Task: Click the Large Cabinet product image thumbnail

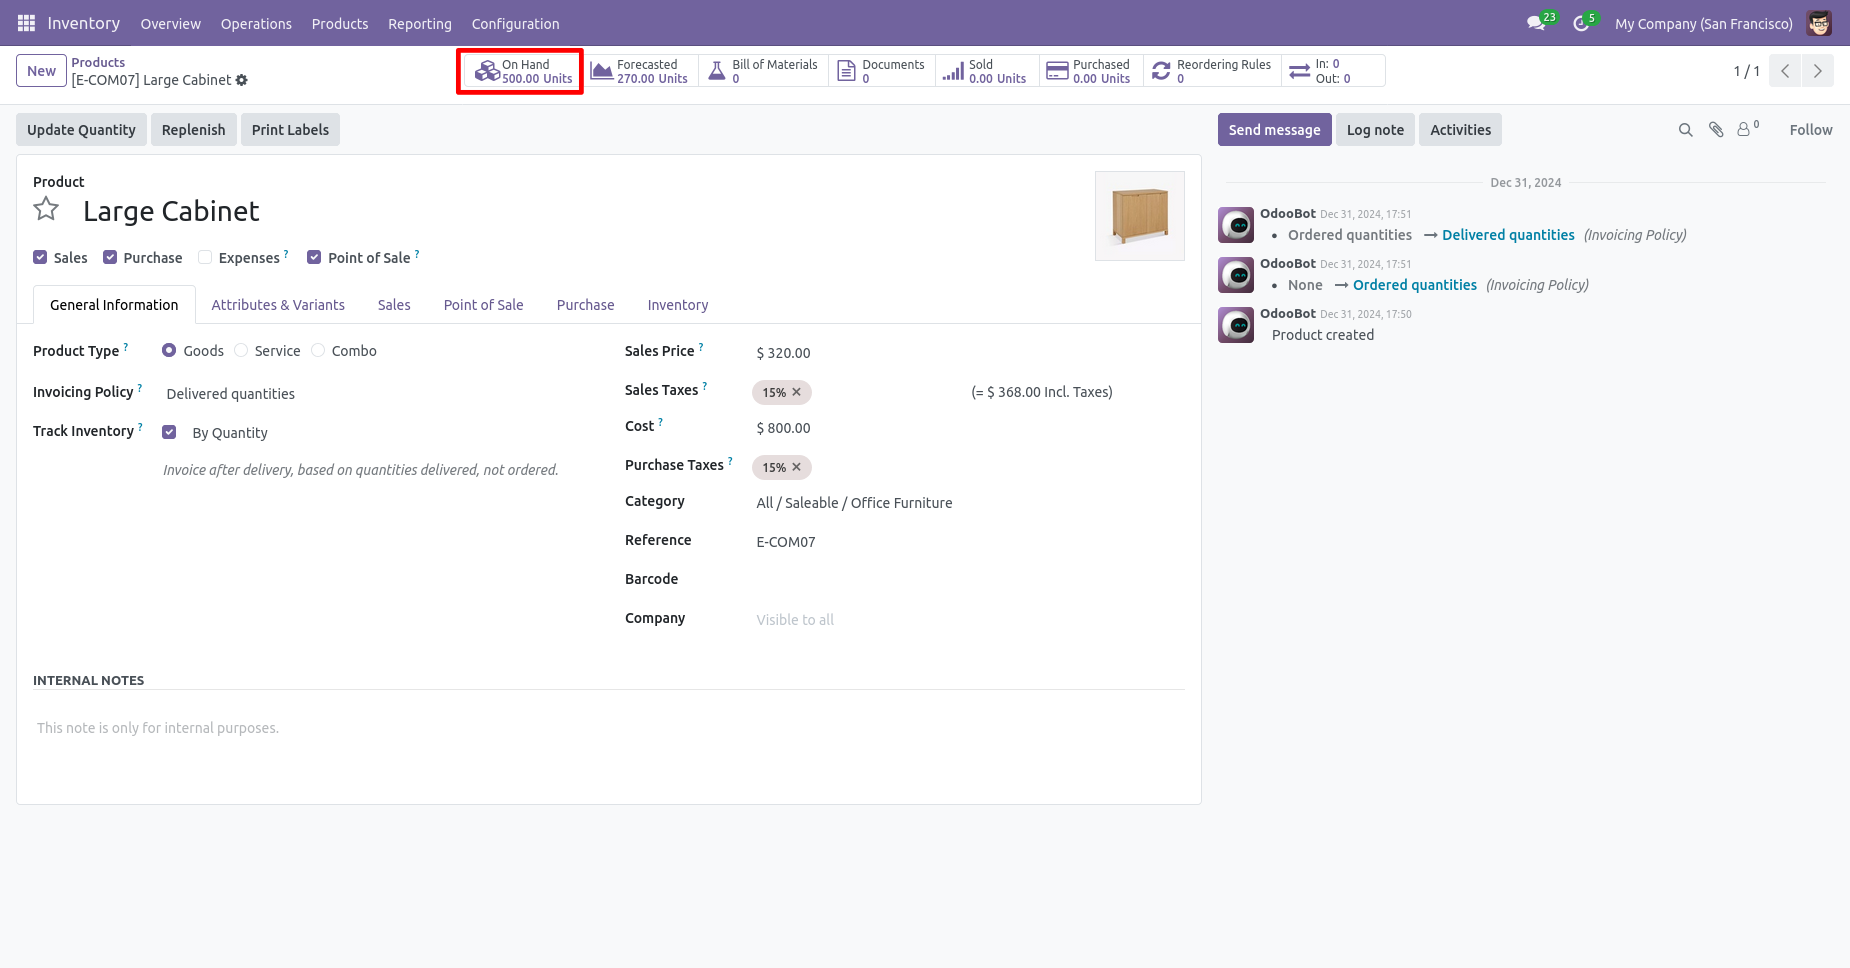Action: click(x=1140, y=216)
